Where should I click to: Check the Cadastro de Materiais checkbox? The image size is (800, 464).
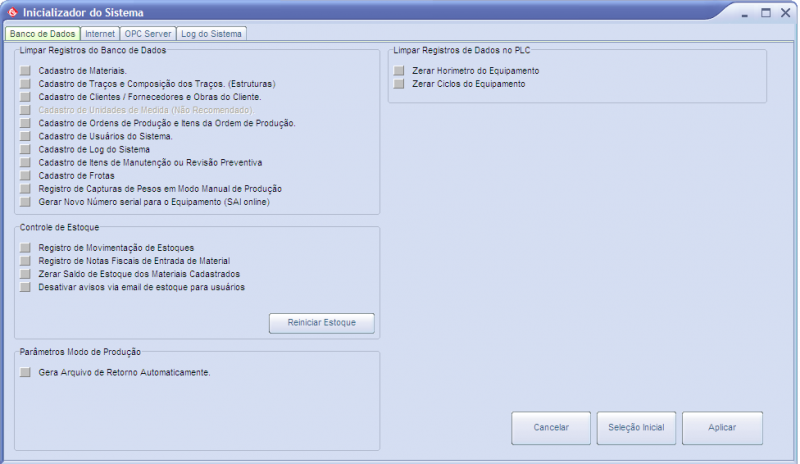[26, 70]
